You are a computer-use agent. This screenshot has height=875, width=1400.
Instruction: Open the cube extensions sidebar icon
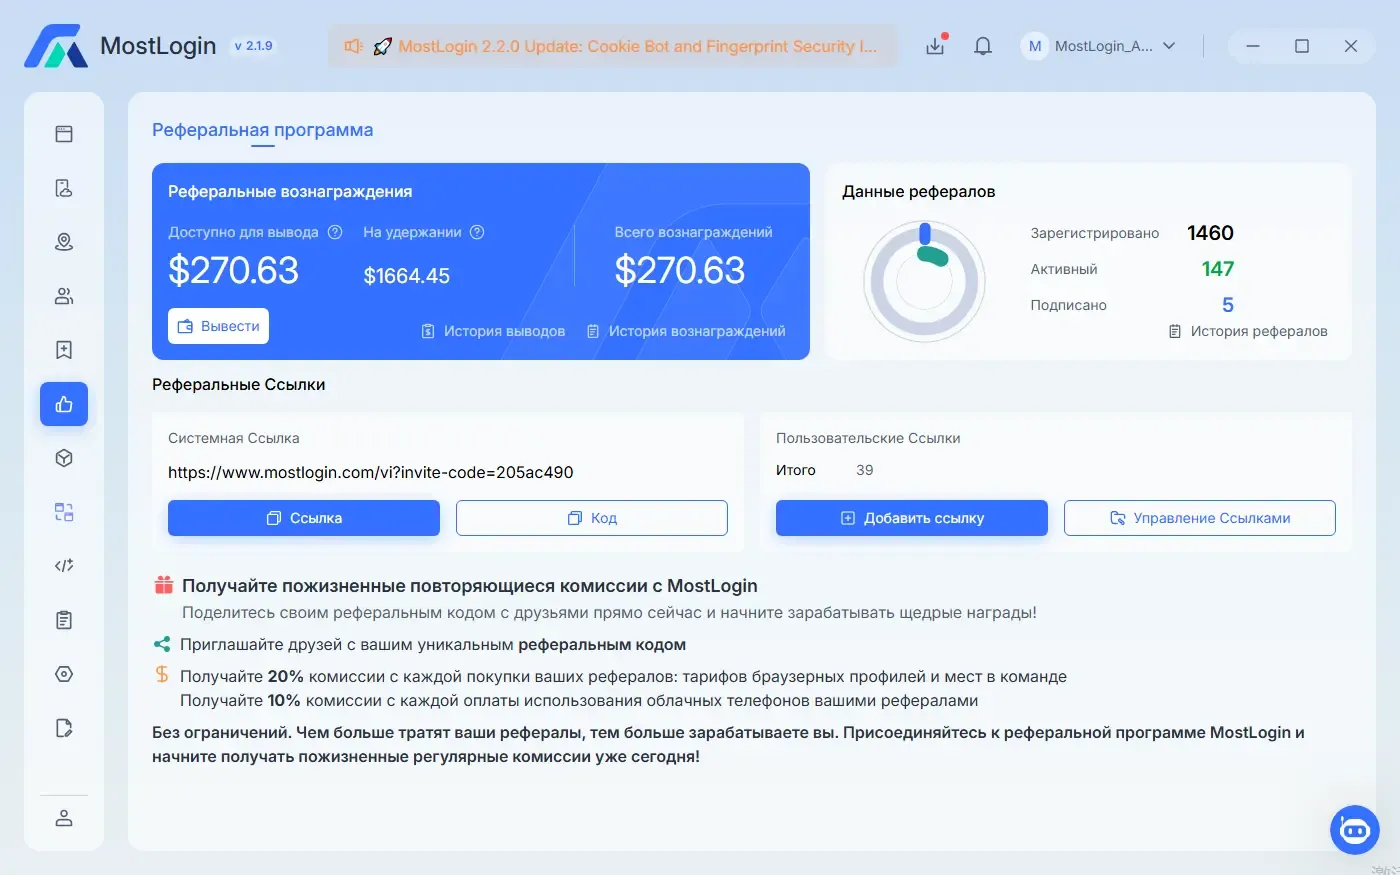tap(64, 458)
